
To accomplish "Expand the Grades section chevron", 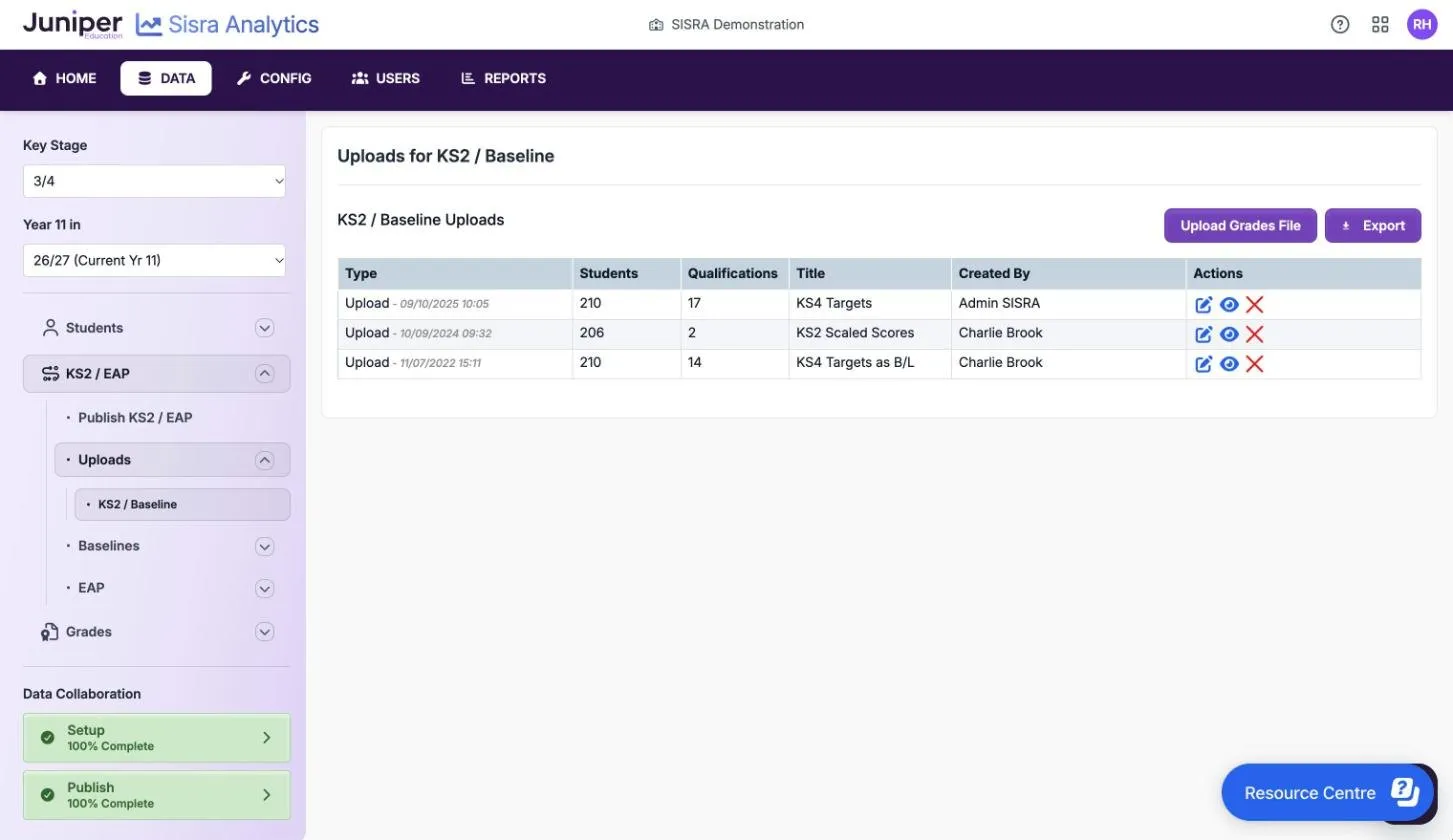I will point(264,632).
